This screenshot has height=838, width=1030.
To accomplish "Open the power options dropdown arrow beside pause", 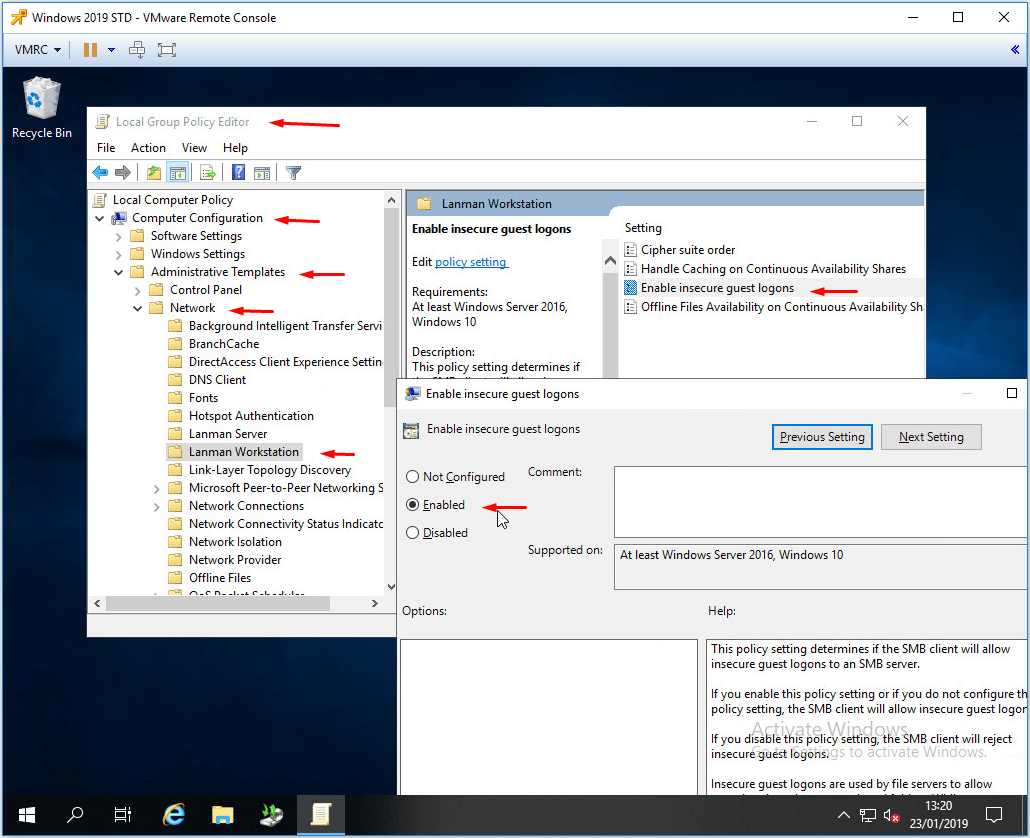I will pos(111,50).
